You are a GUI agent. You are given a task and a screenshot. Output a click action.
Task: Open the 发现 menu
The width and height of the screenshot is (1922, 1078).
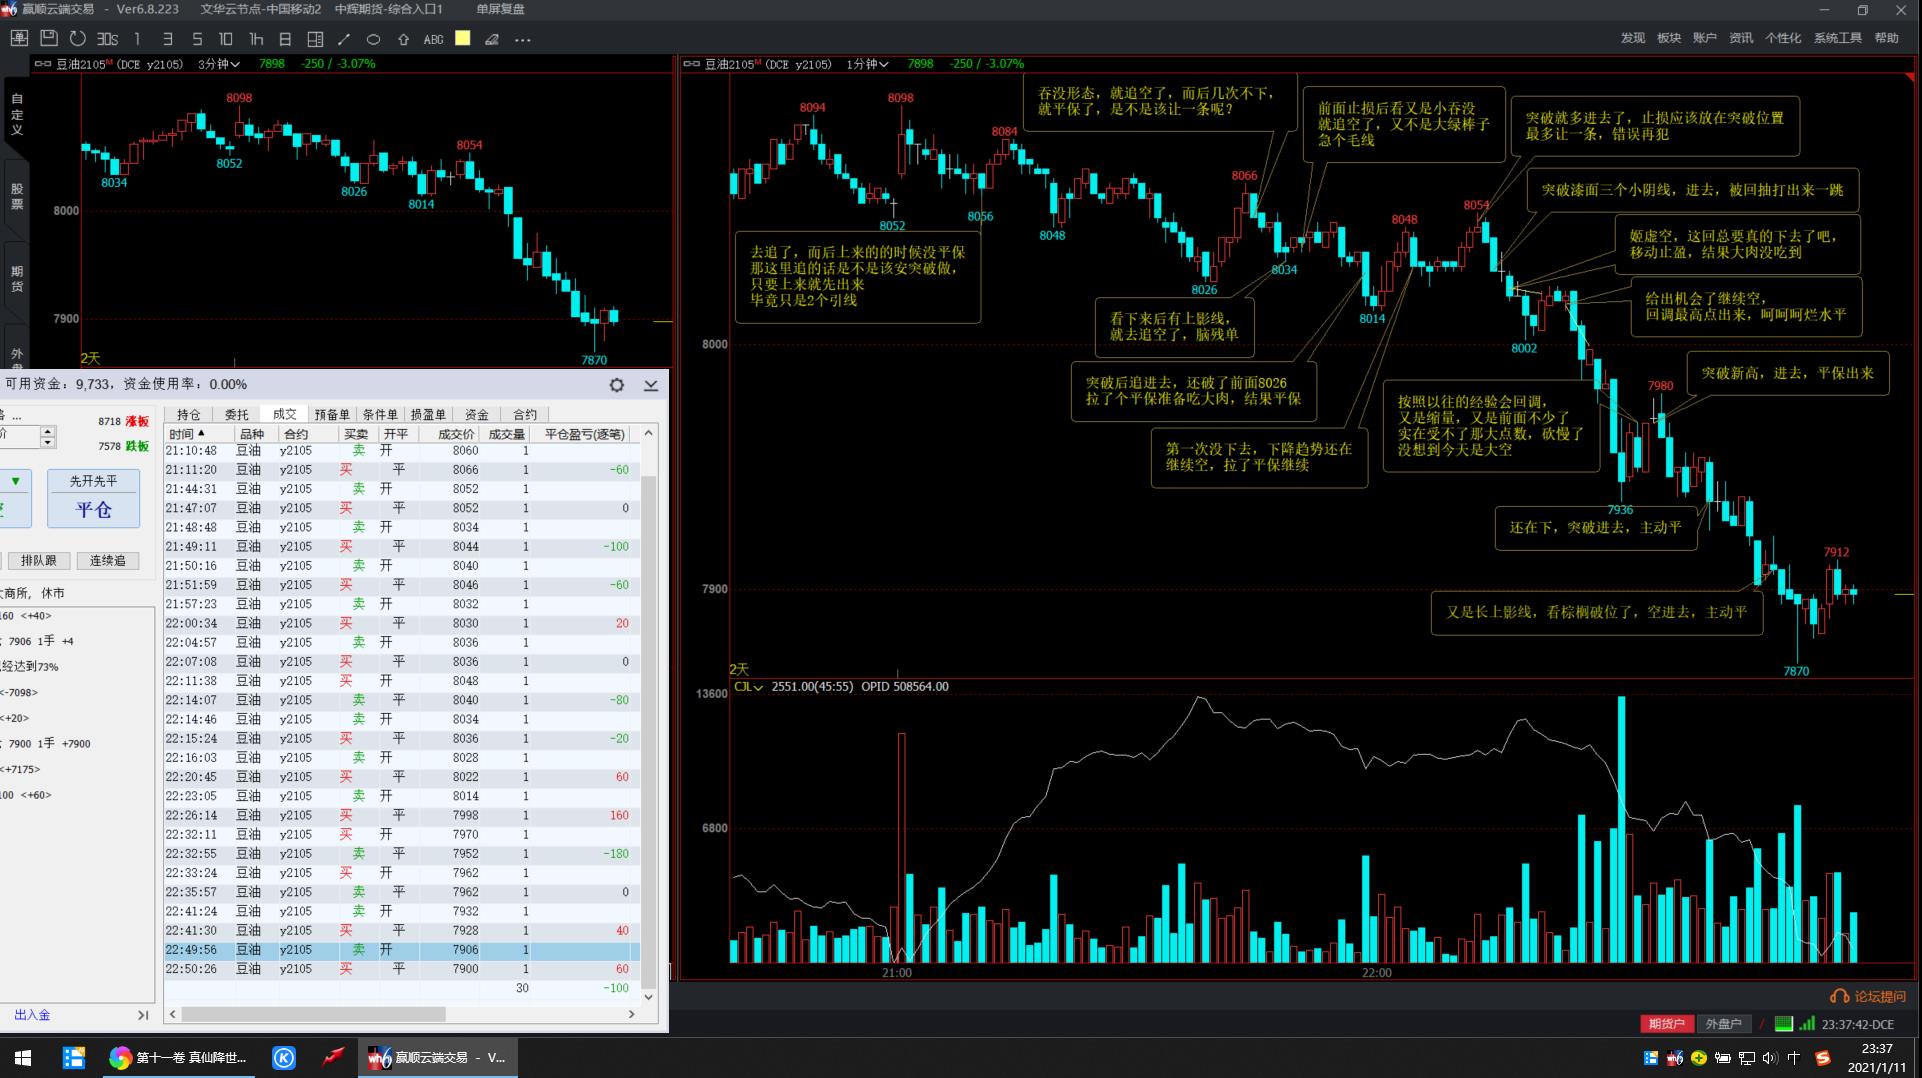point(1633,38)
